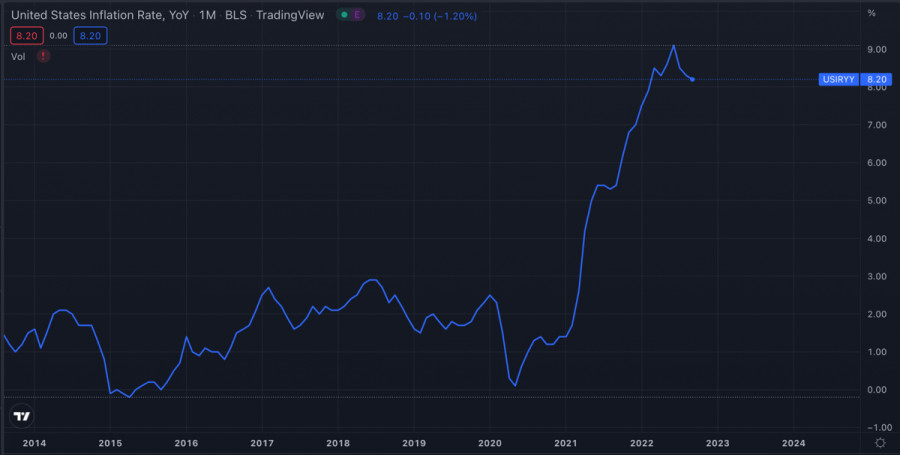
Task: Click the green market status dot
Action: click(x=345, y=15)
